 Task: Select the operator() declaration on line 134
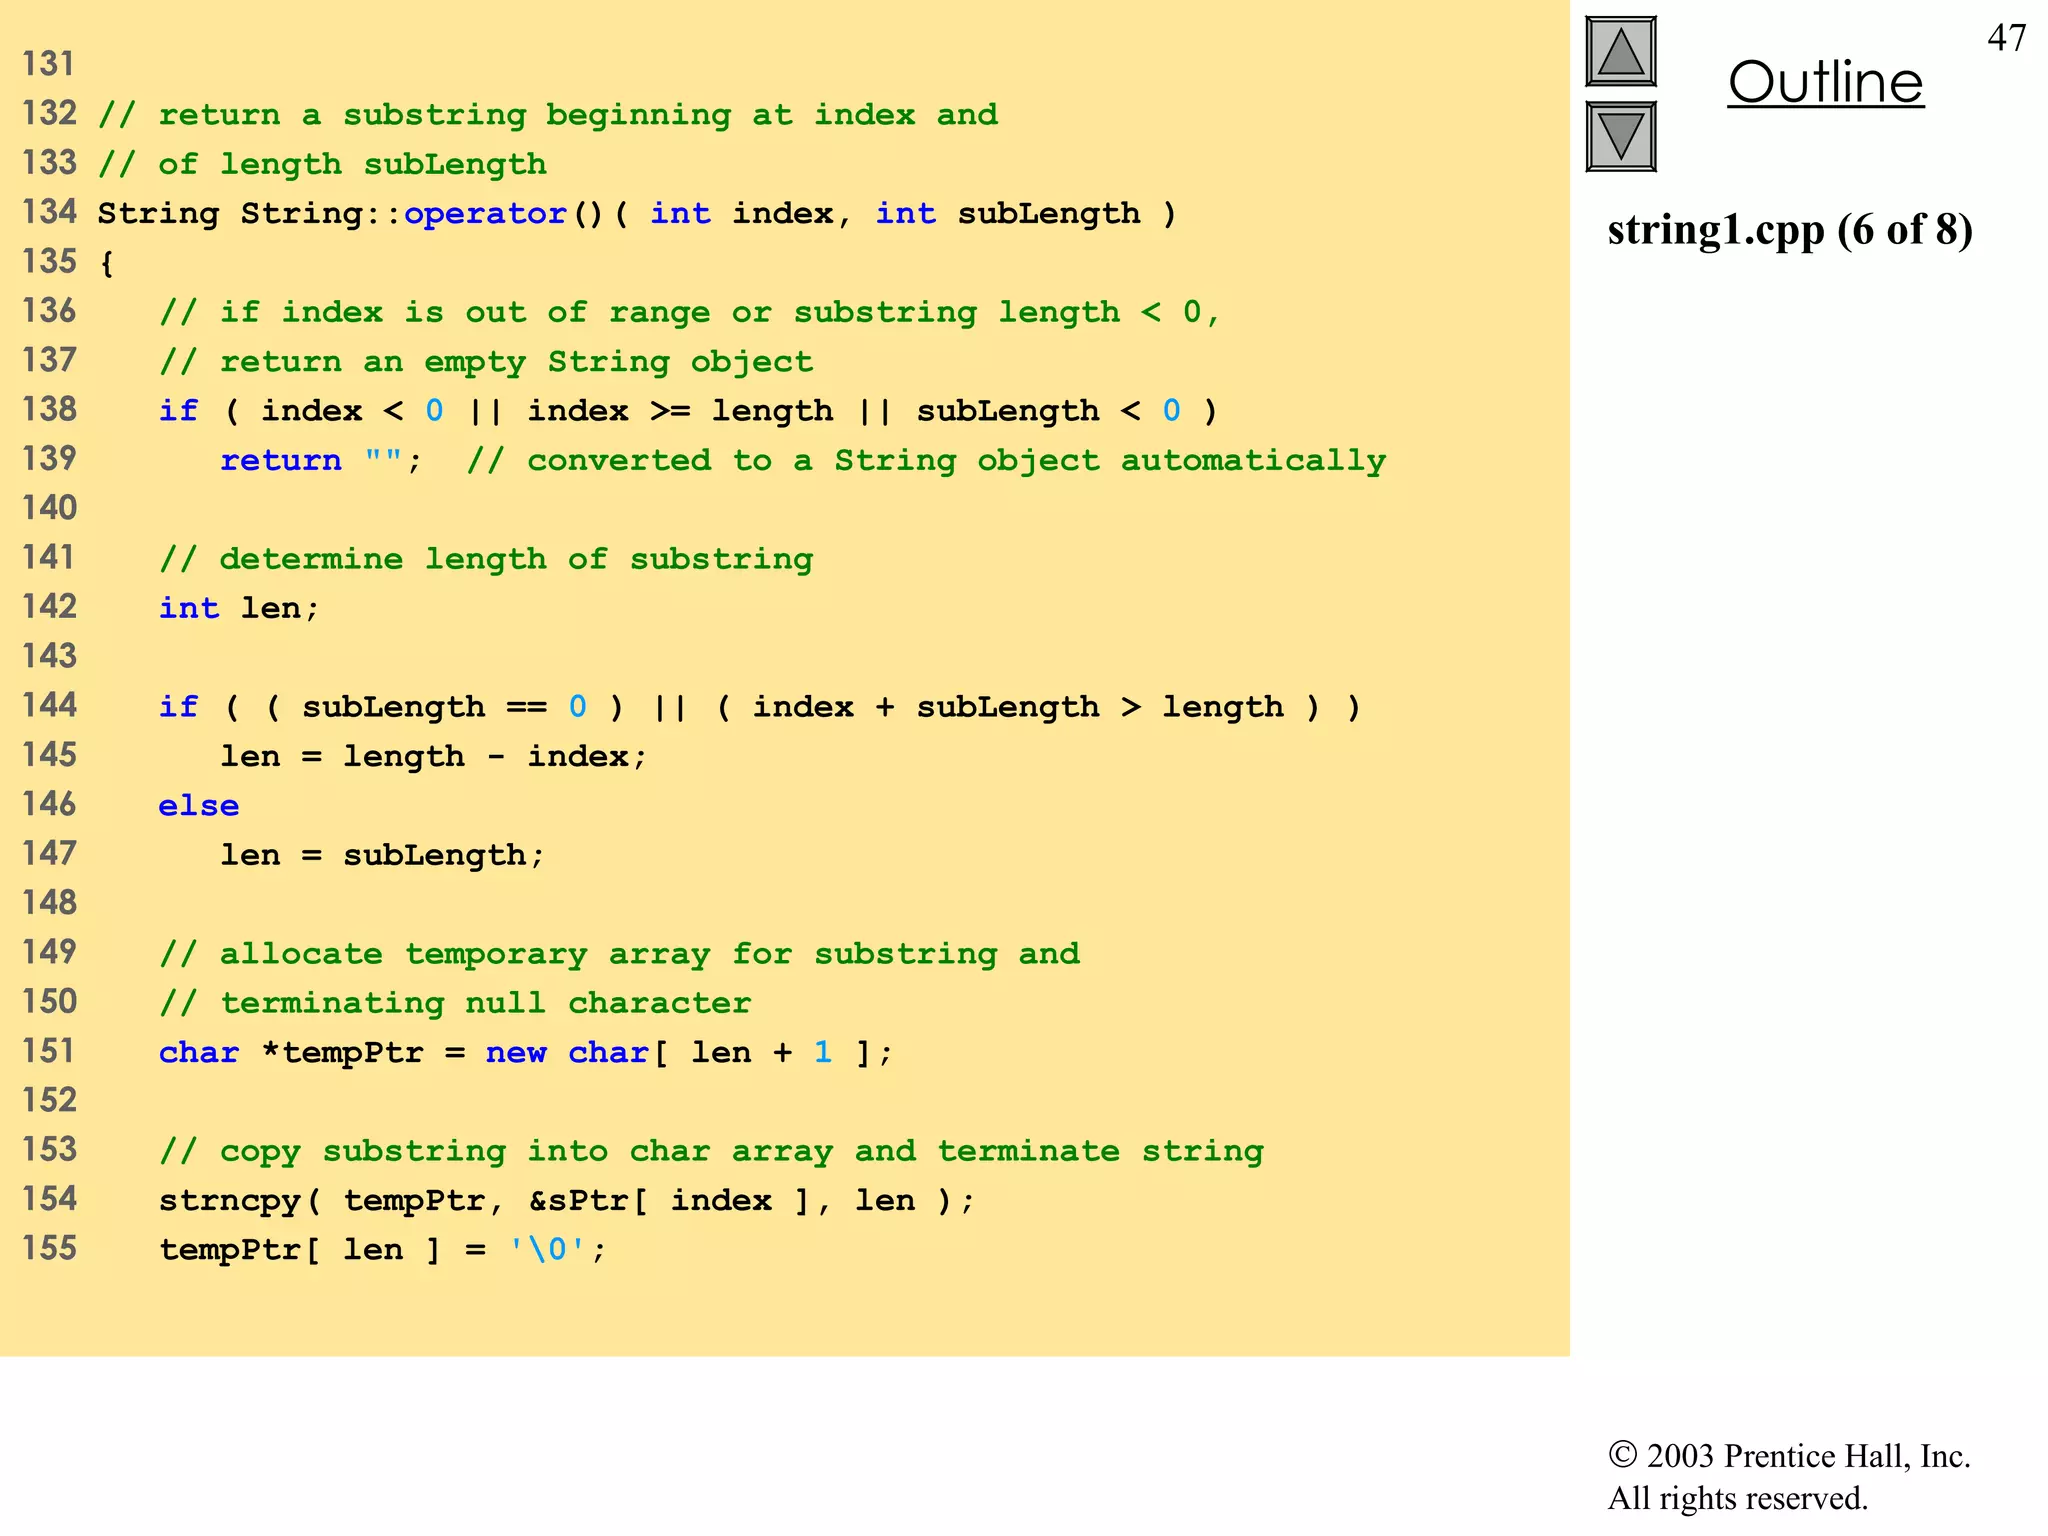(x=637, y=213)
